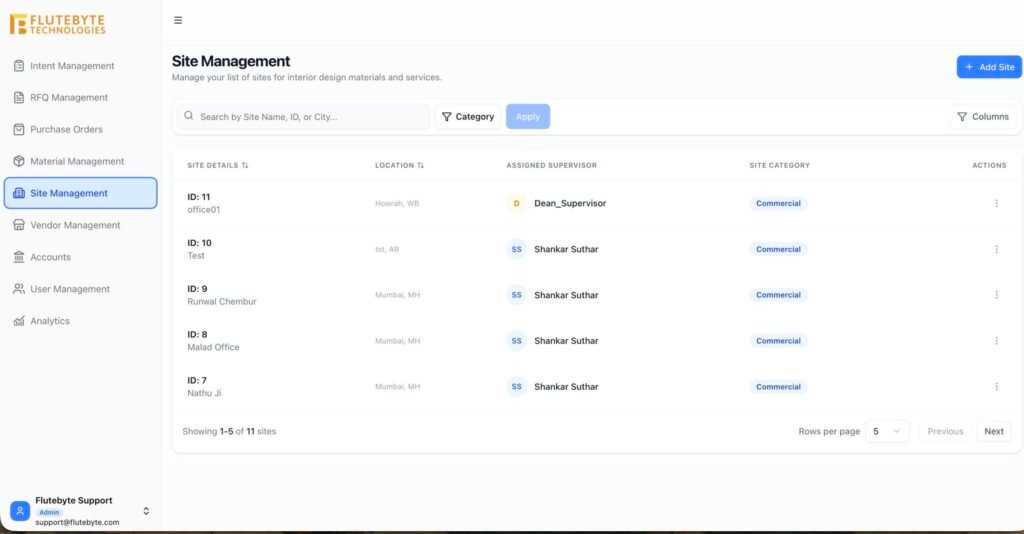The width and height of the screenshot is (1024, 534).
Task: Click the Commercial tag for Malad Office
Action: pyautogui.click(x=778, y=341)
